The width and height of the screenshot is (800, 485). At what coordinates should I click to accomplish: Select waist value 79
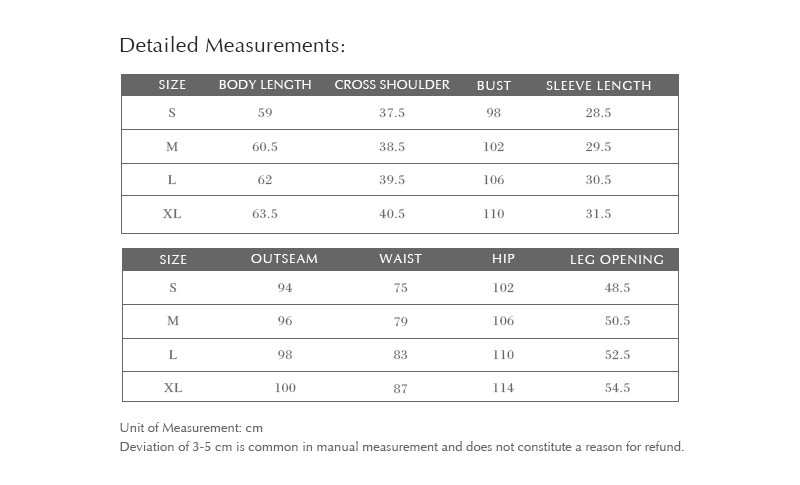tap(400, 321)
